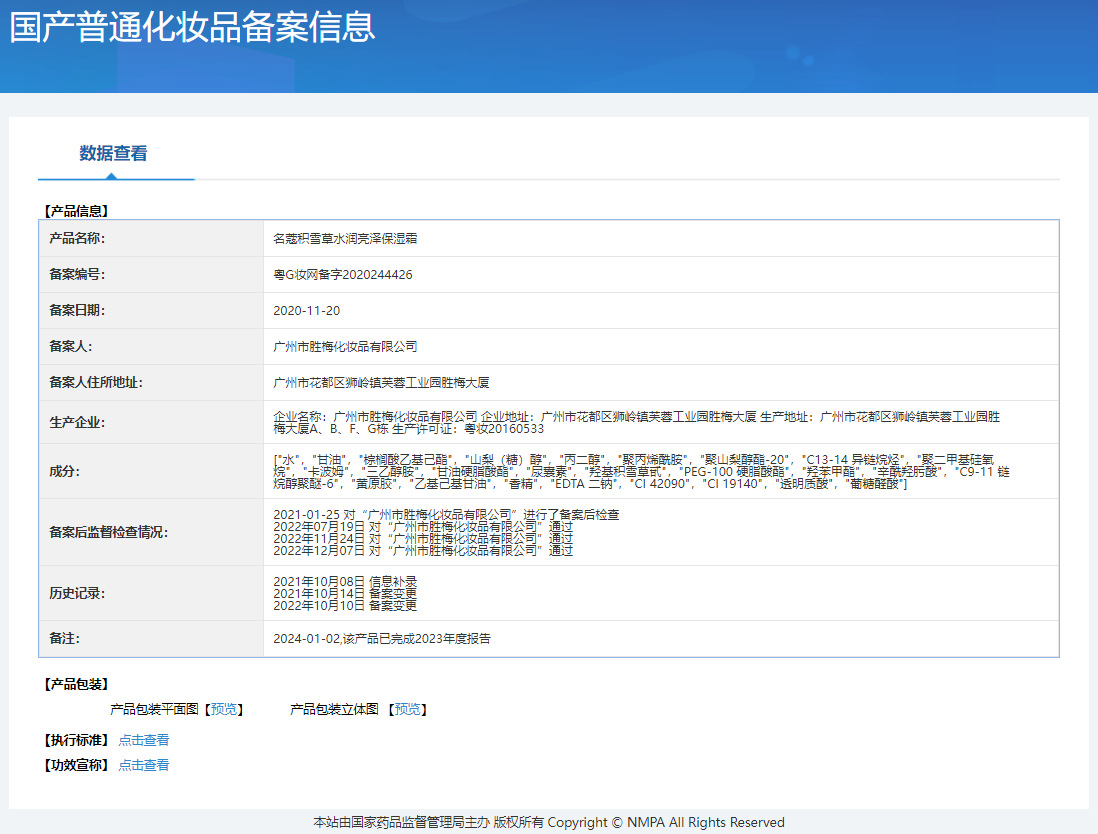Click the 备案人 label cell
Image resolution: width=1098 pixels, height=834 pixels.
click(151, 347)
